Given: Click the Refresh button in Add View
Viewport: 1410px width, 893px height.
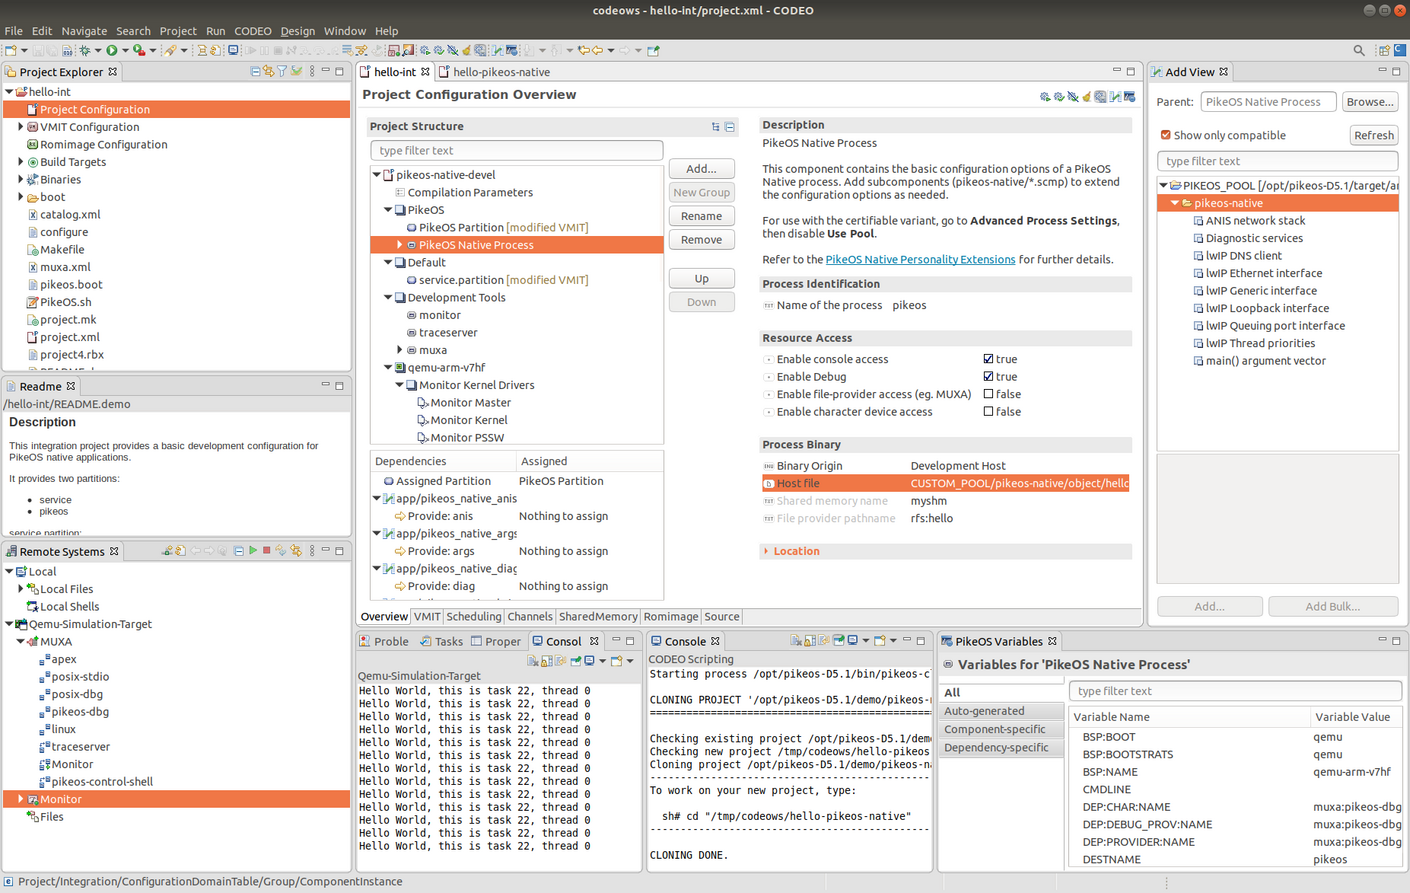Looking at the screenshot, I should click(x=1373, y=135).
